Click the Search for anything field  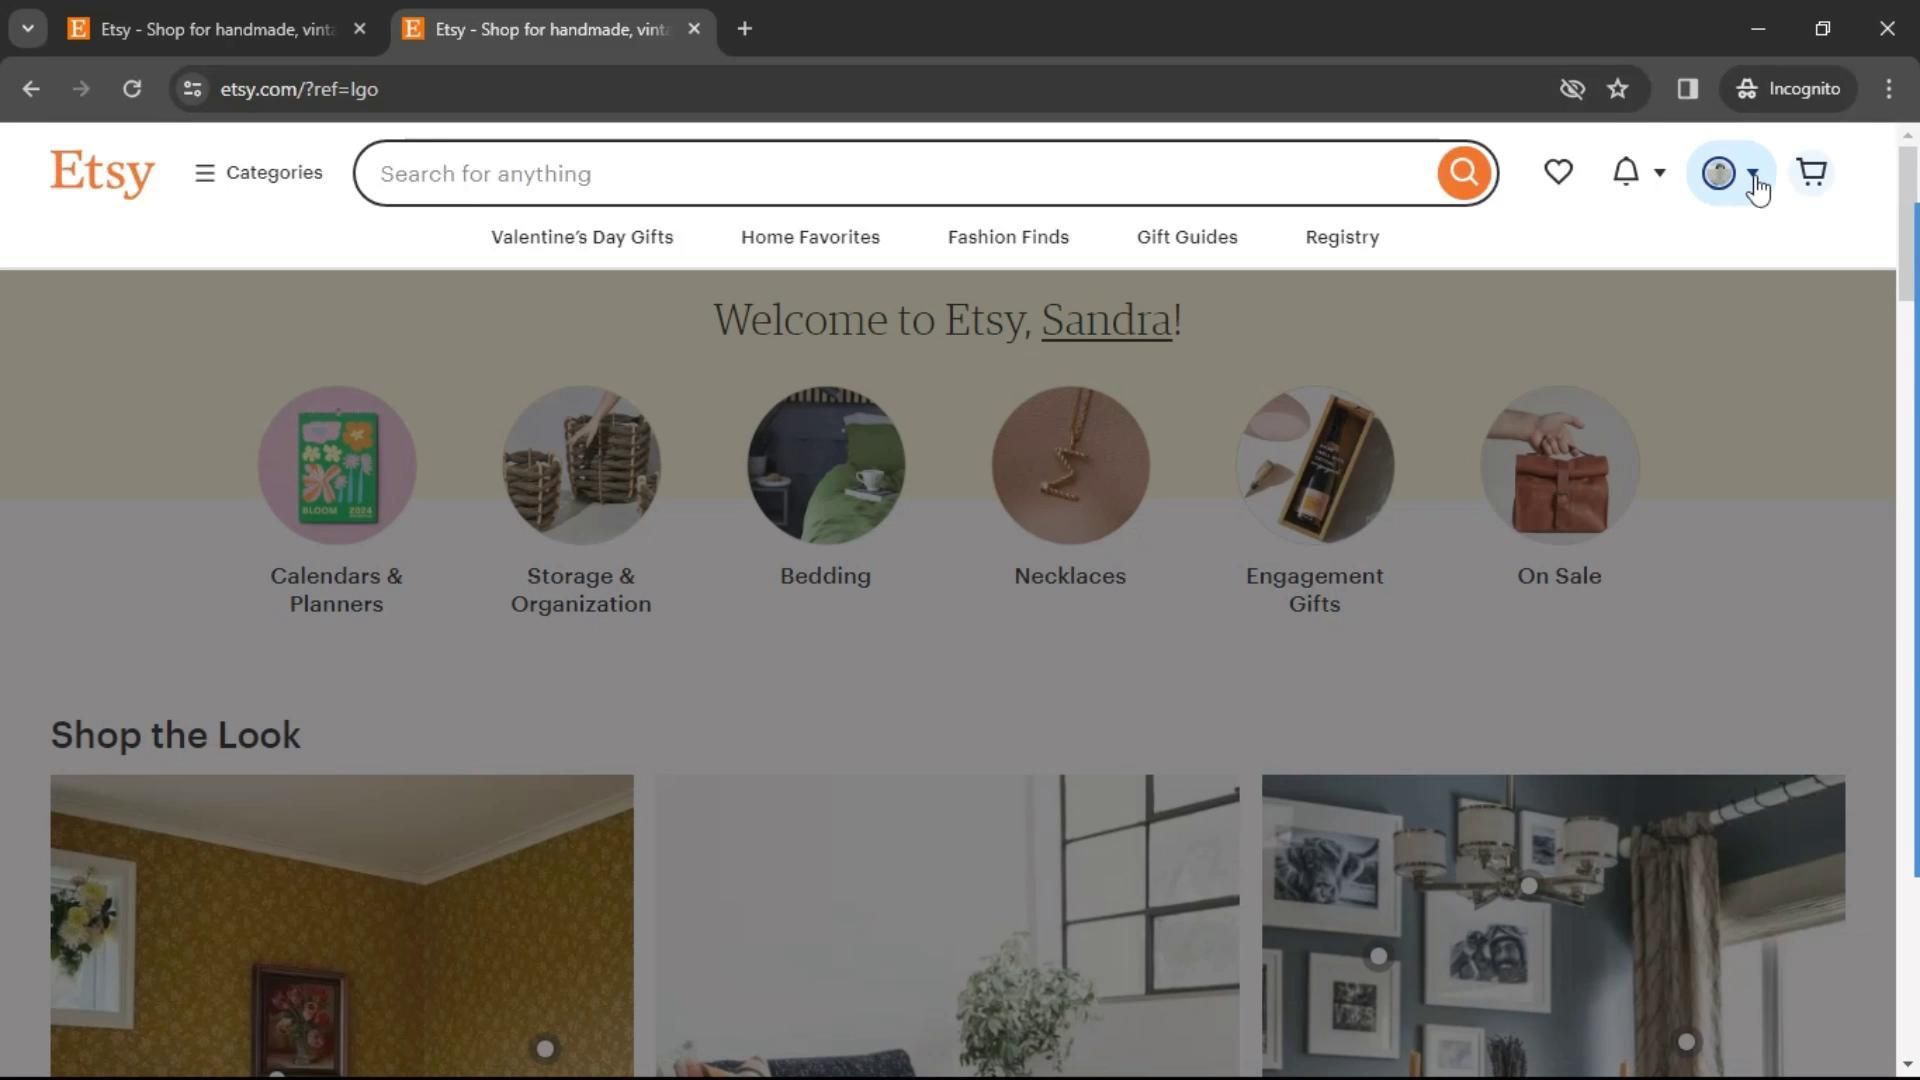pyautogui.click(x=900, y=174)
